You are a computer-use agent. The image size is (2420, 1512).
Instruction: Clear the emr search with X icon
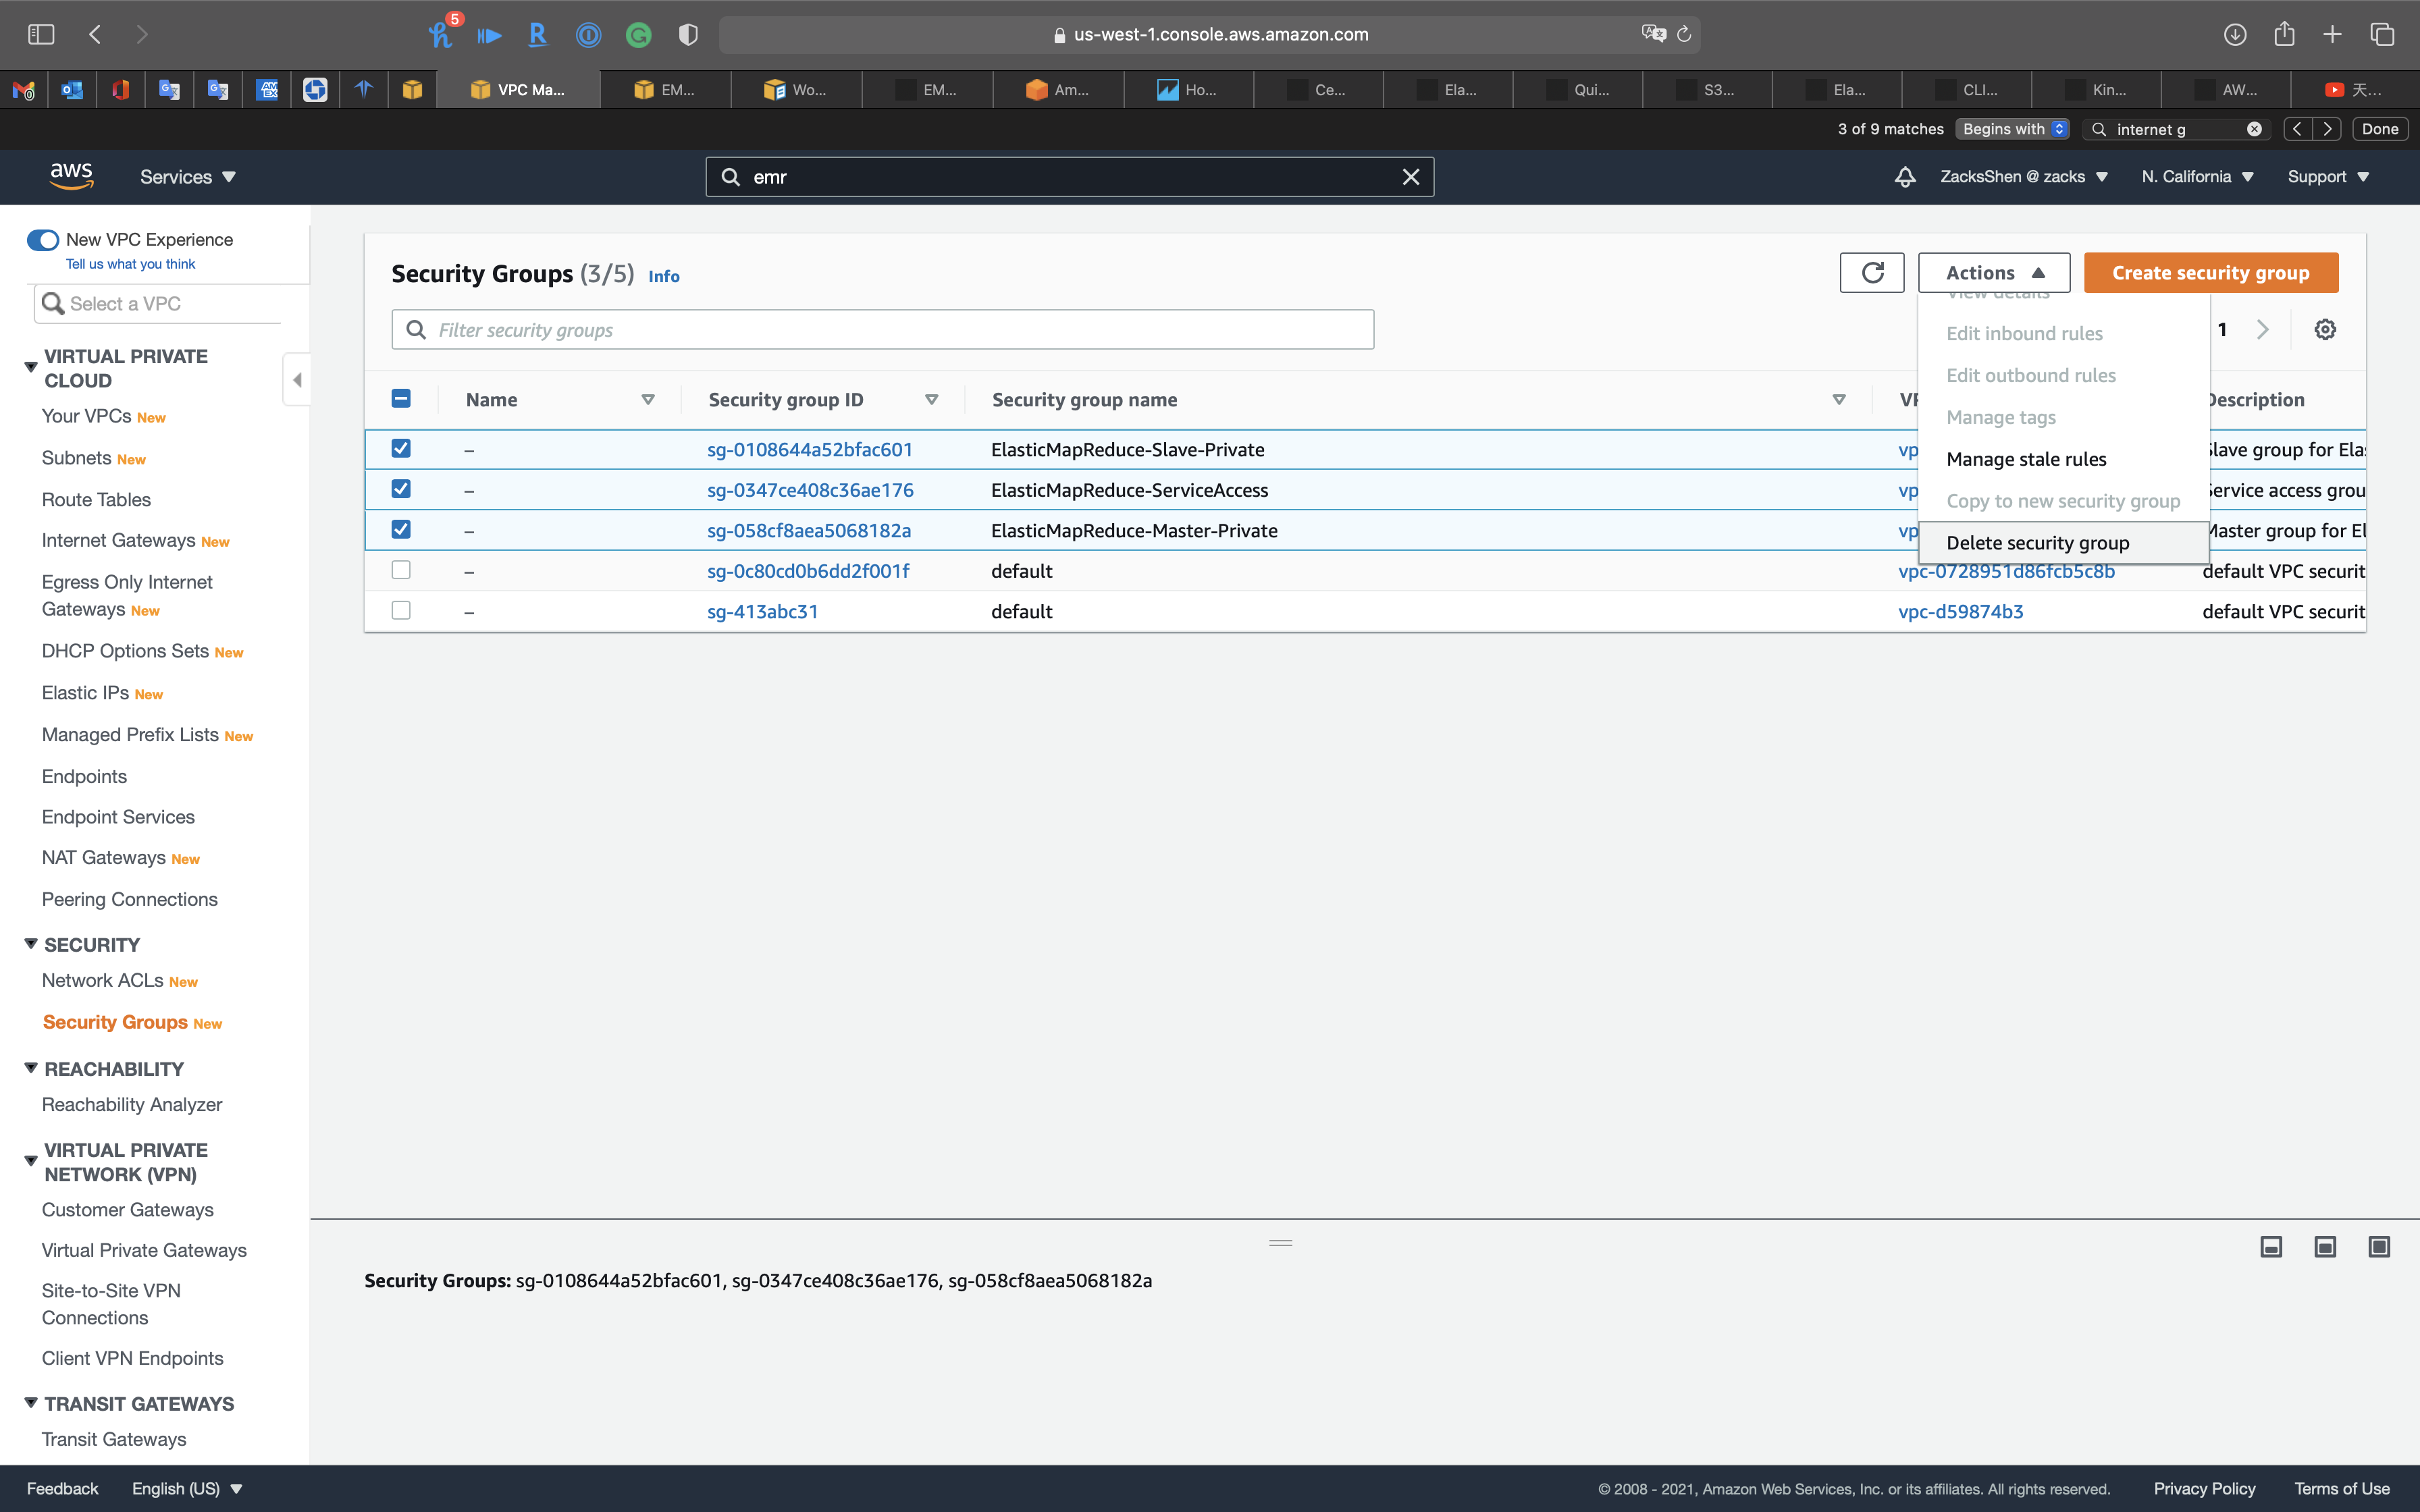click(x=1411, y=177)
